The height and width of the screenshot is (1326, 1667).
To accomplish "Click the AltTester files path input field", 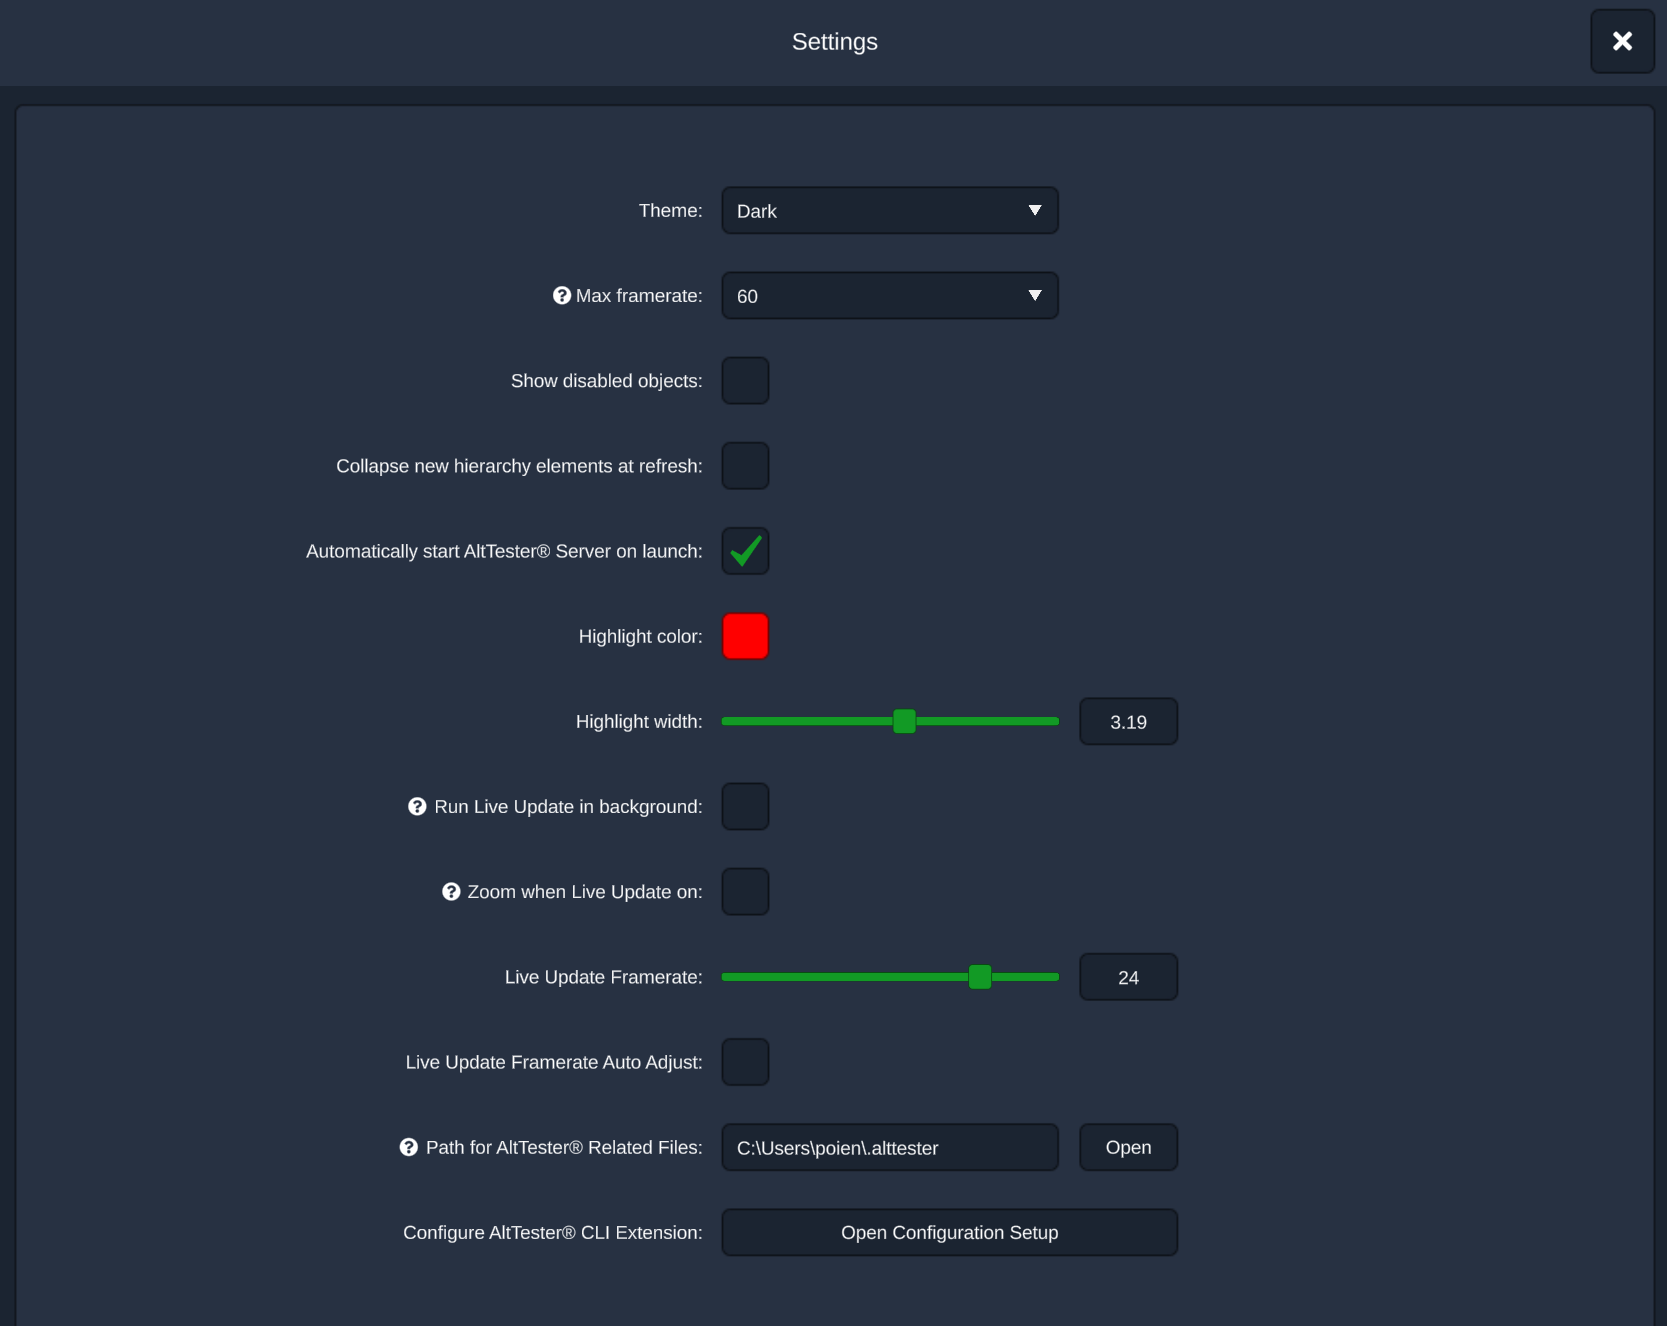I will click(x=890, y=1148).
